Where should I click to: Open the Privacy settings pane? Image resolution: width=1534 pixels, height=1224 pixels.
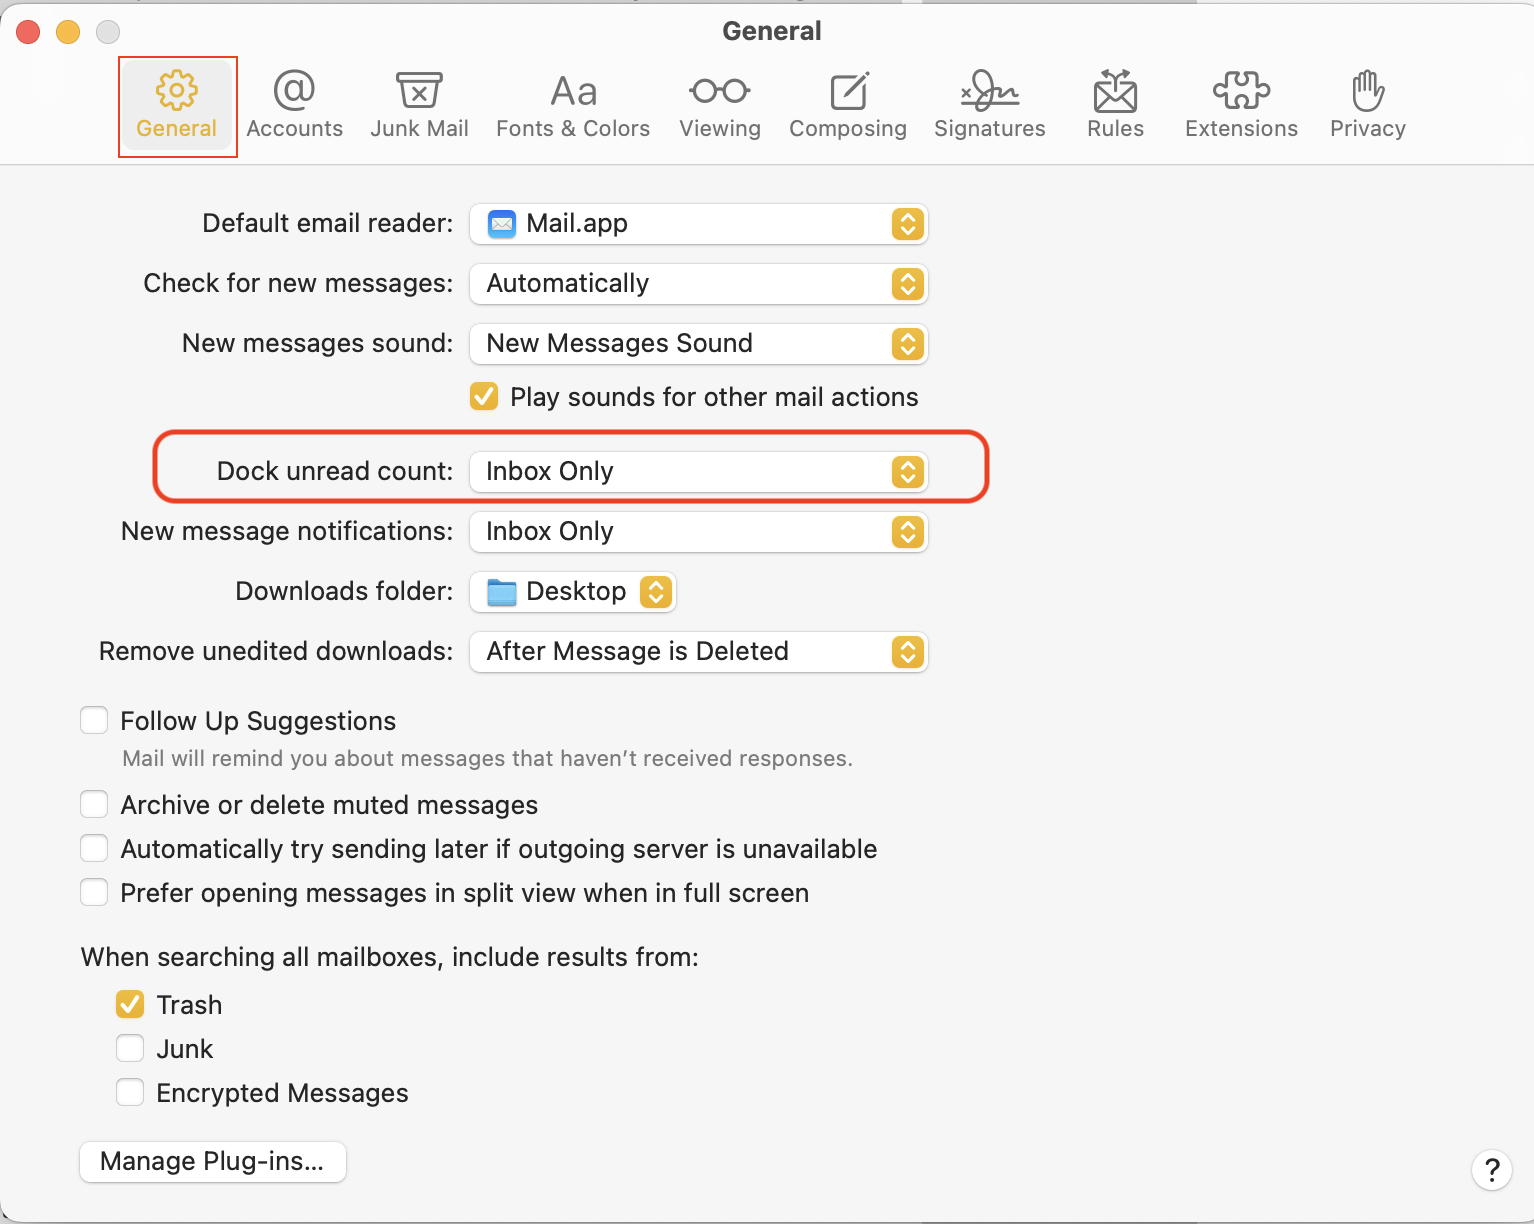(1367, 104)
